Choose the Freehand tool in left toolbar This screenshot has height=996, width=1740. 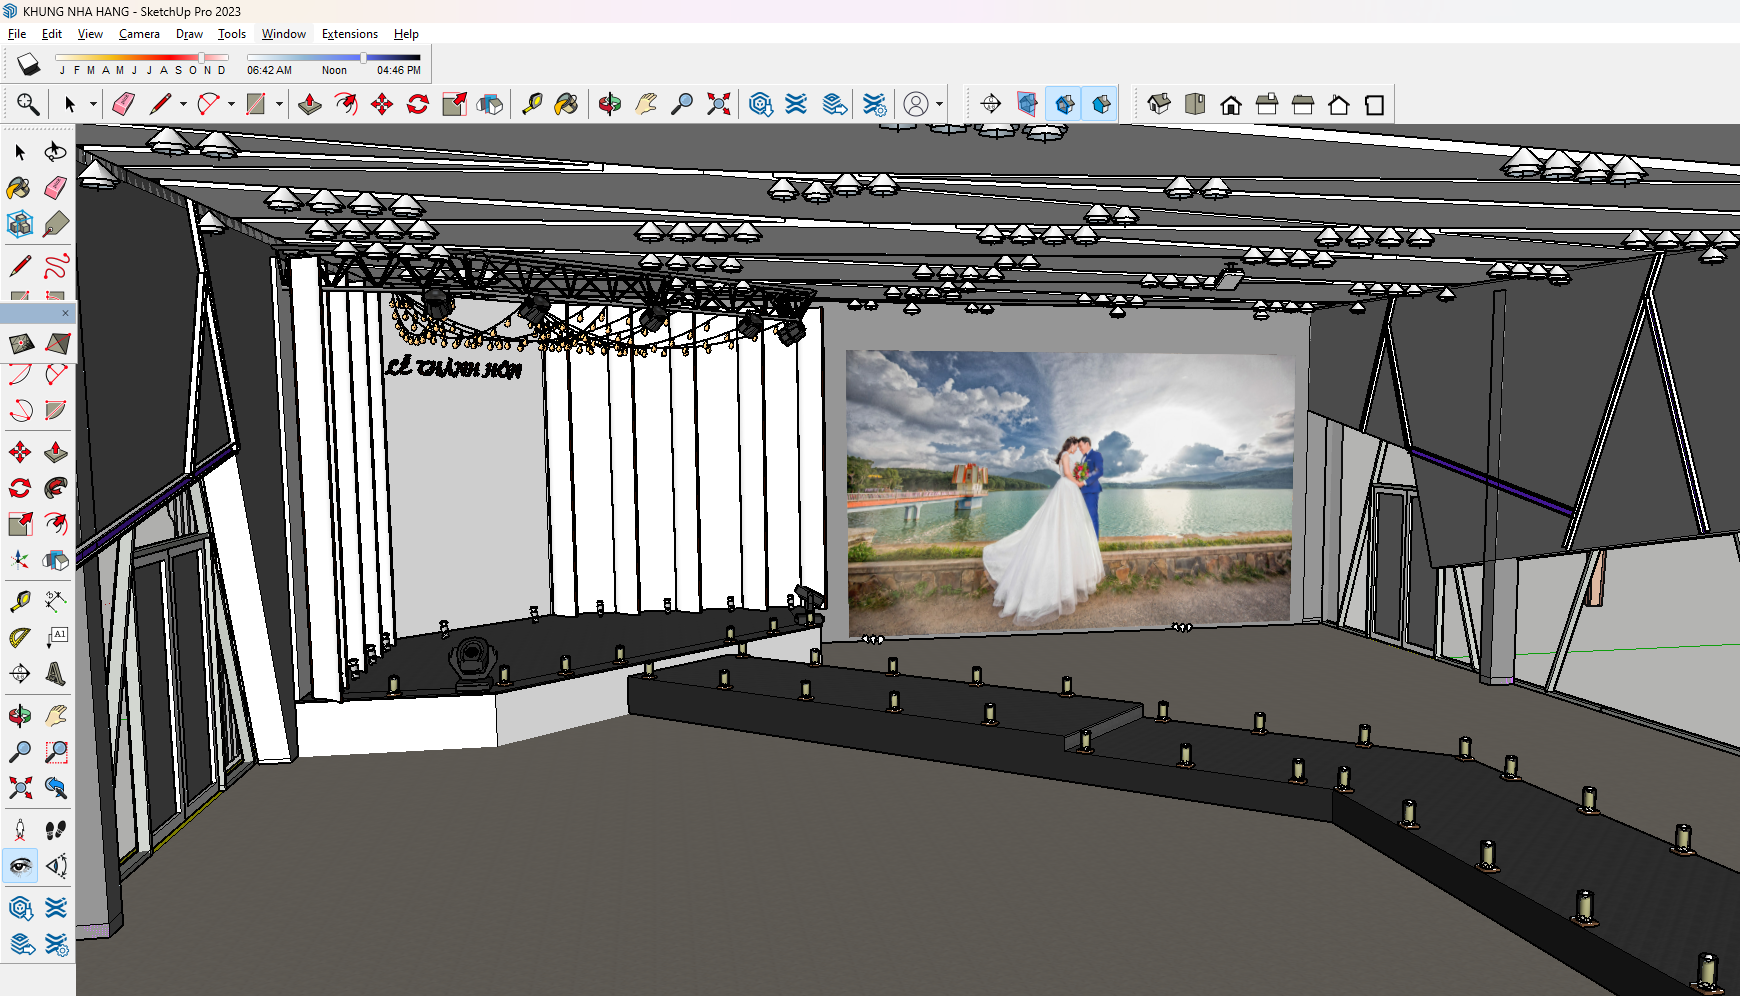click(56, 266)
